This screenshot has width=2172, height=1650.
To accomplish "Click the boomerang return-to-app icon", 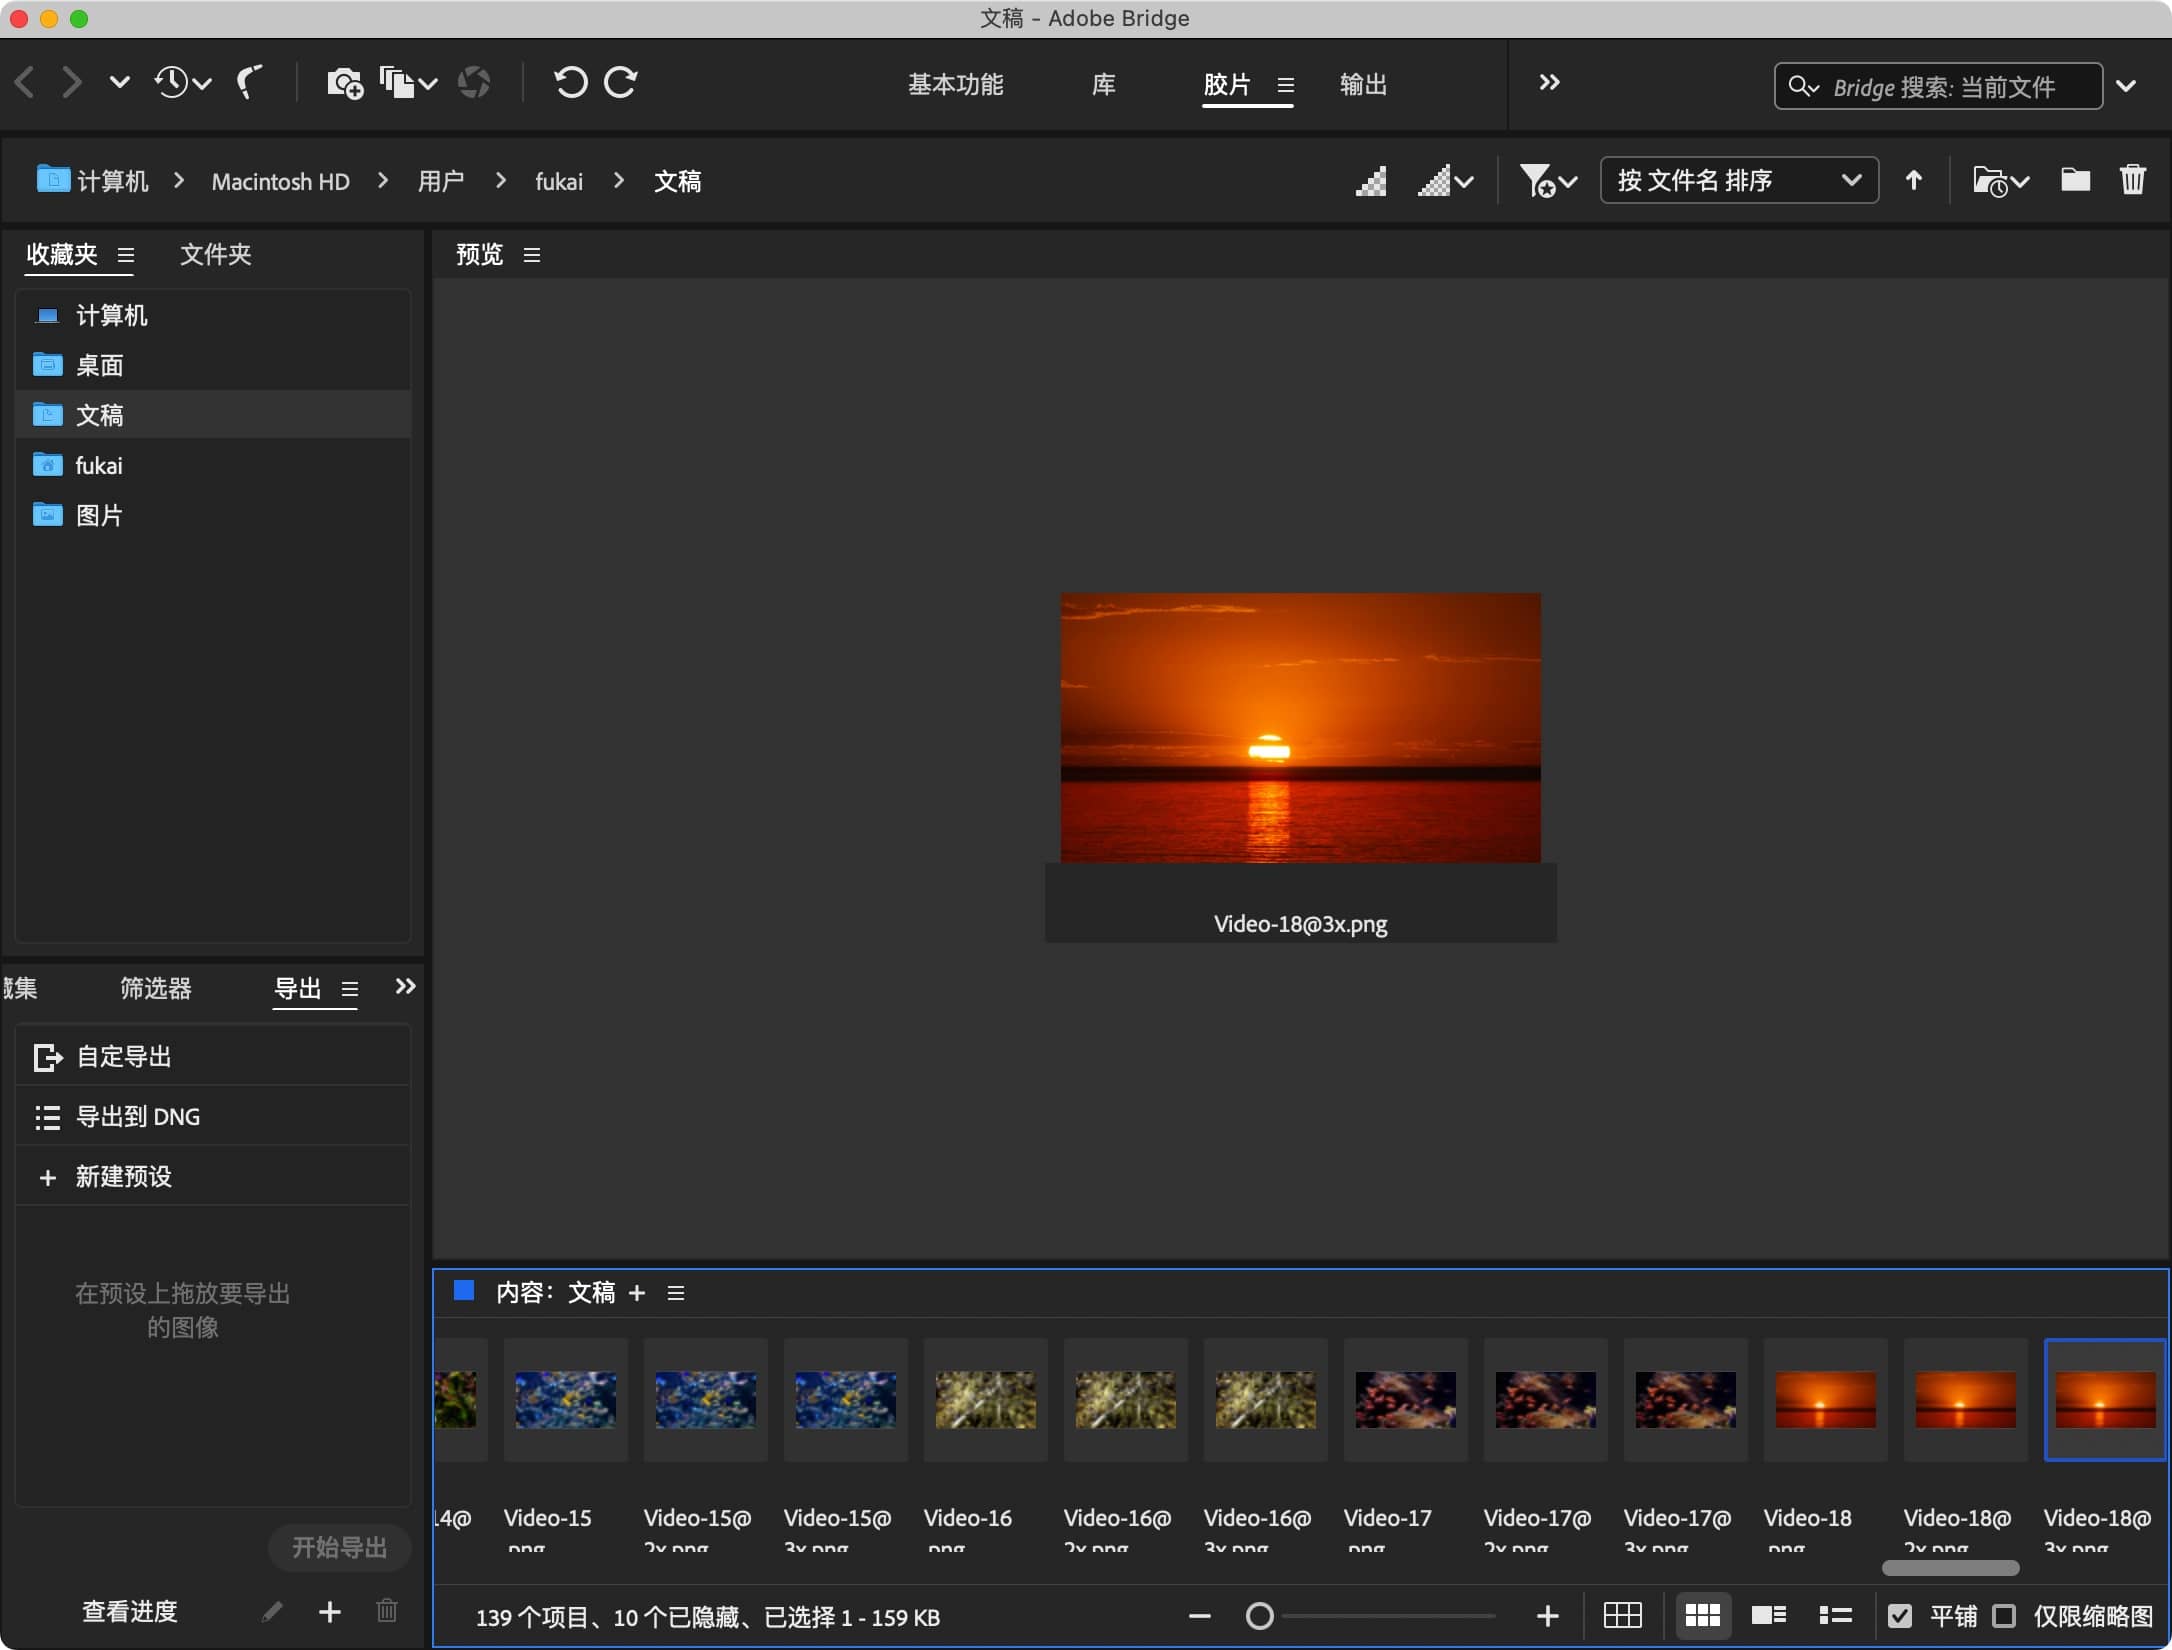I will pyautogui.click(x=249, y=83).
